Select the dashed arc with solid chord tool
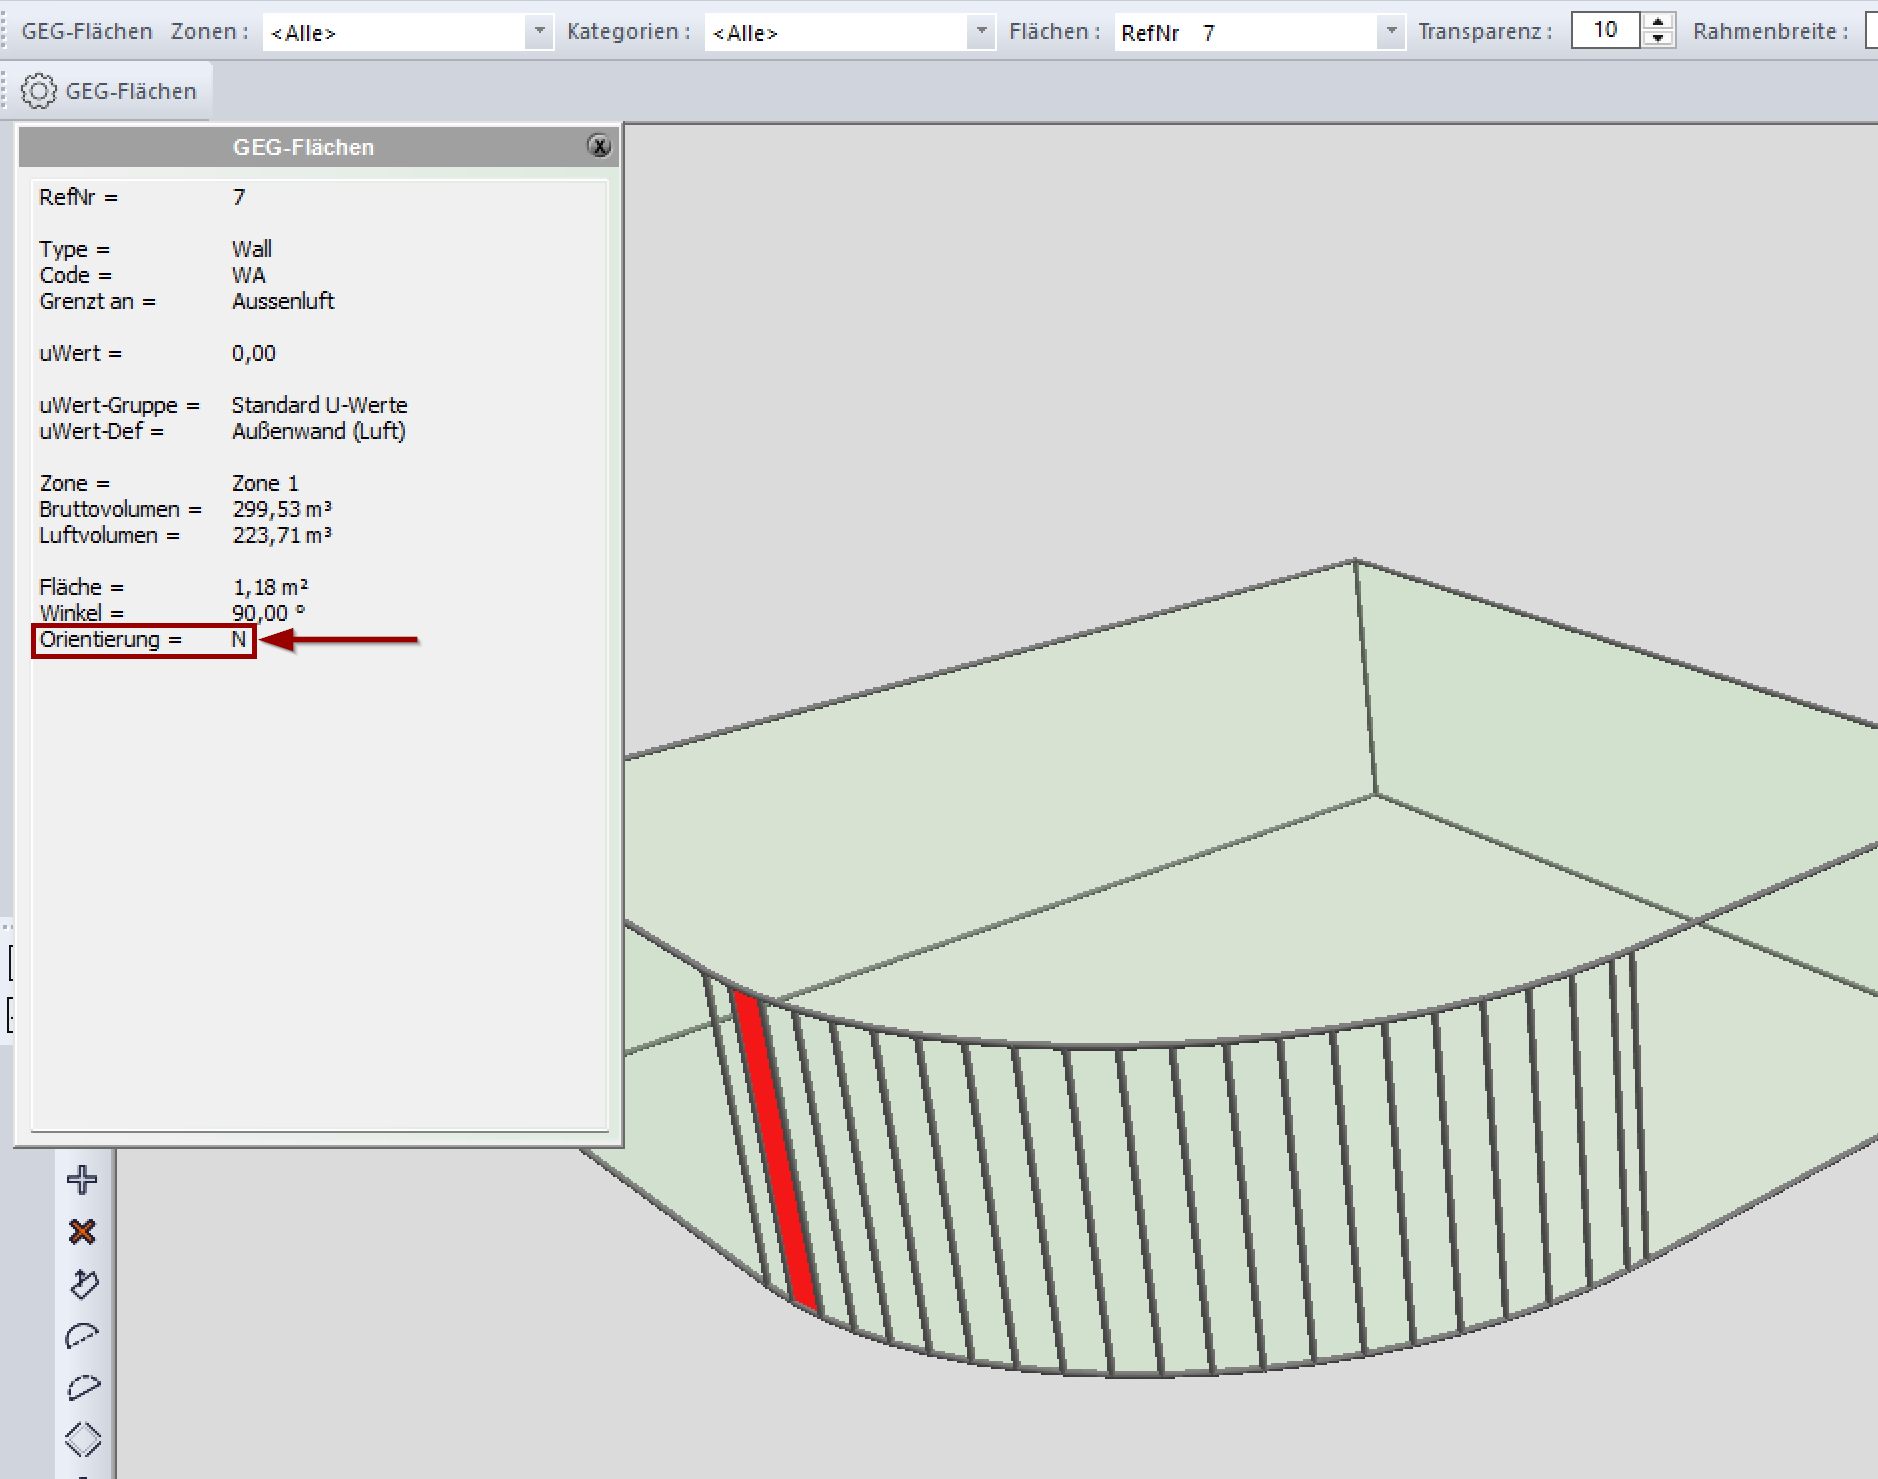The height and width of the screenshot is (1479, 1878). pos(83,1388)
